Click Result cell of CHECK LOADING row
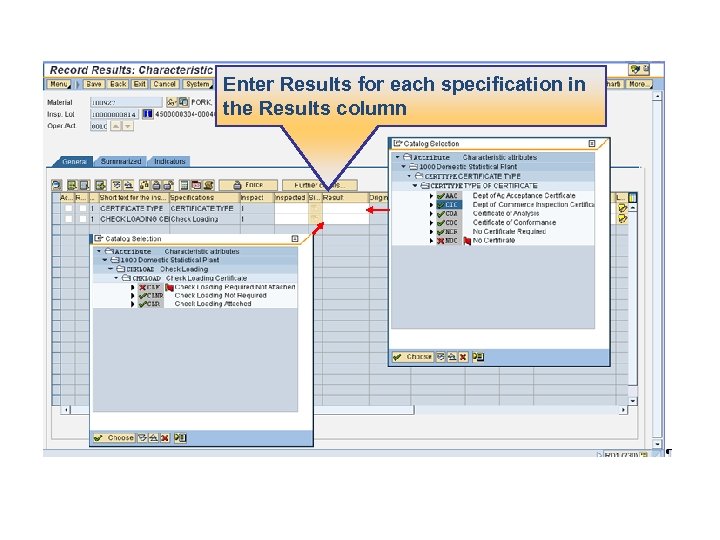The width and height of the screenshot is (720, 540). pos(345,219)
